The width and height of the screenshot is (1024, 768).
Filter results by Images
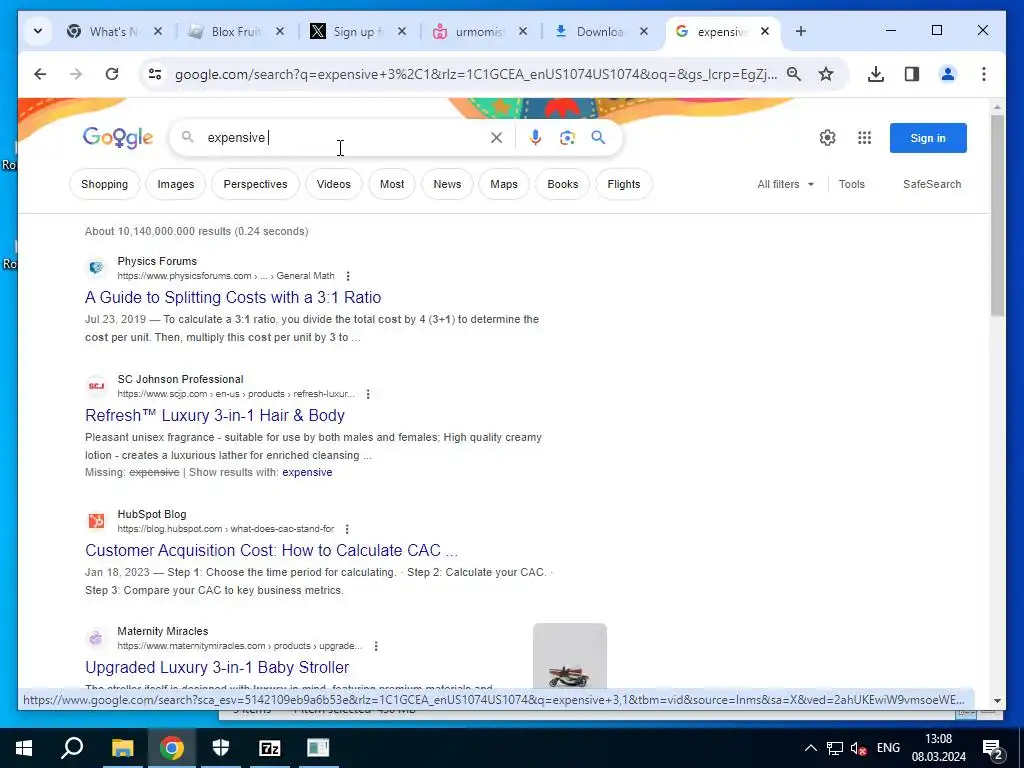coord(176,184)
